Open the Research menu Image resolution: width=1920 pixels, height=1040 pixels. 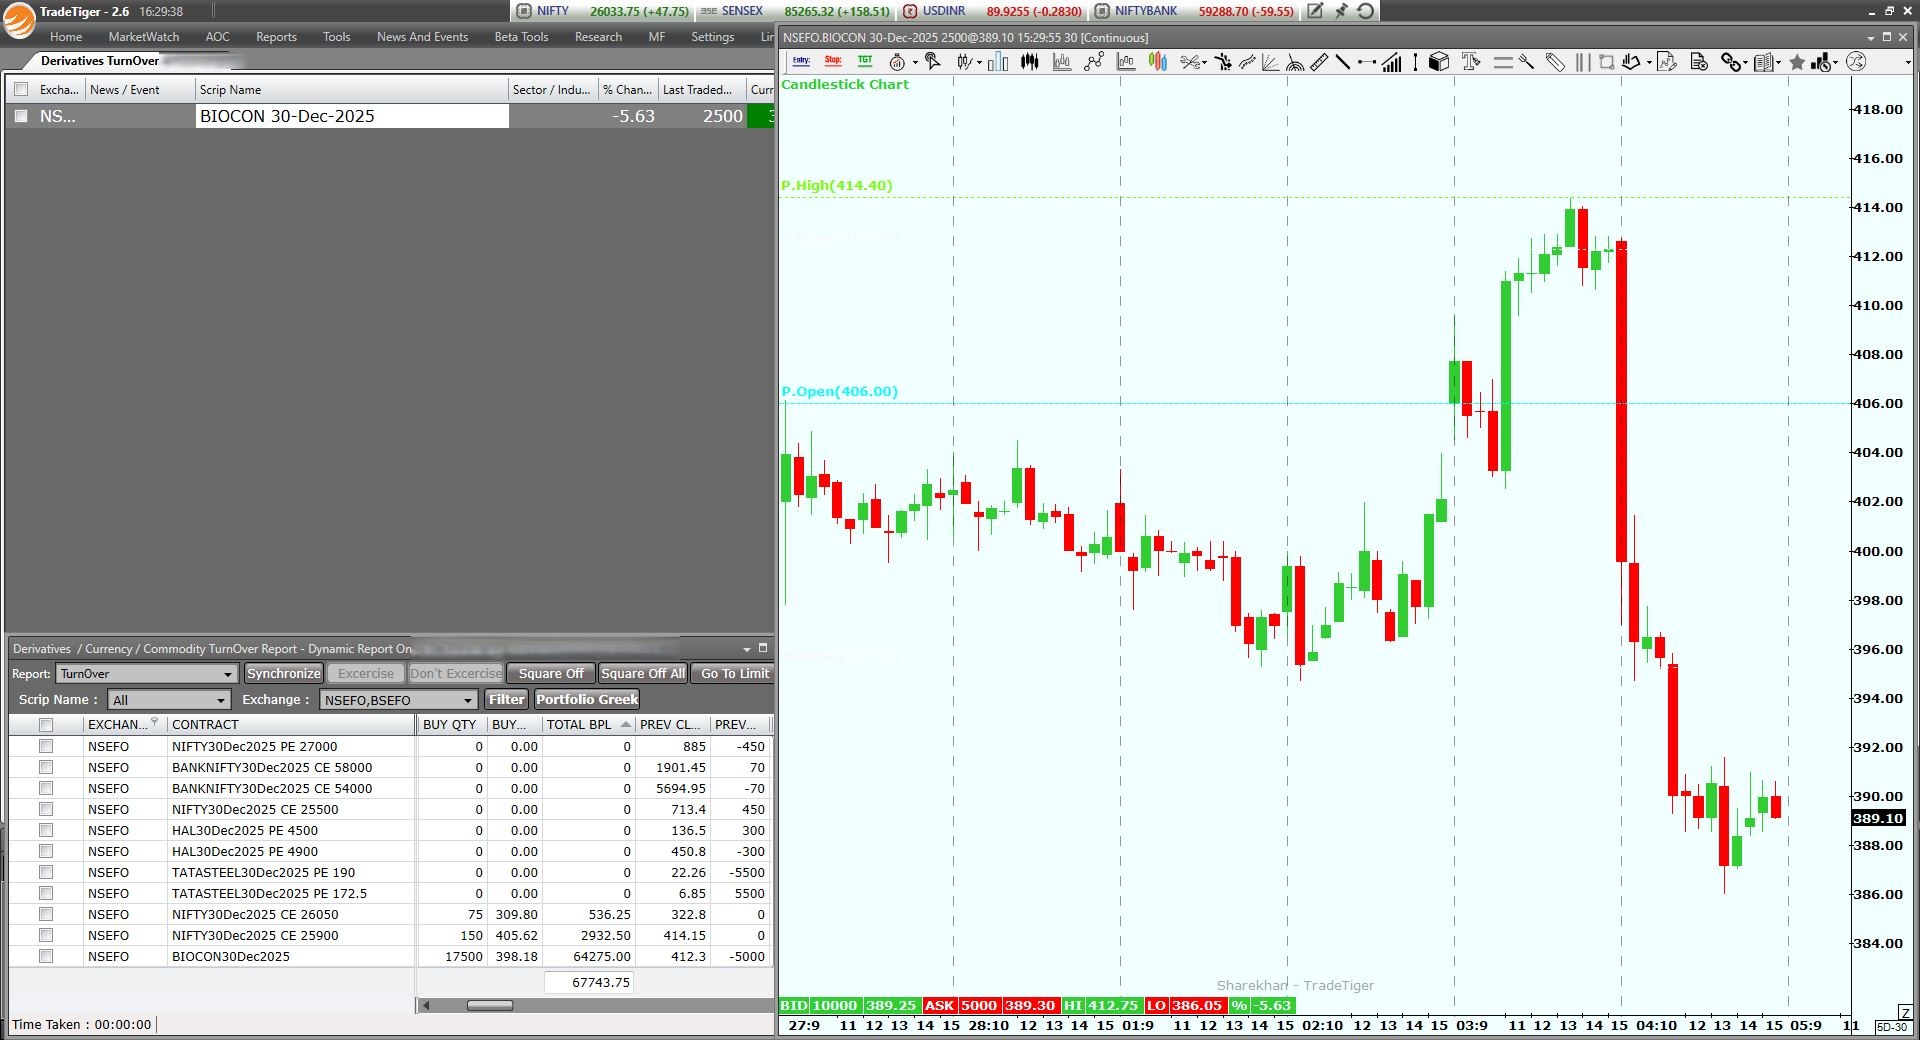pyautogui.click(x=598, y=37)
